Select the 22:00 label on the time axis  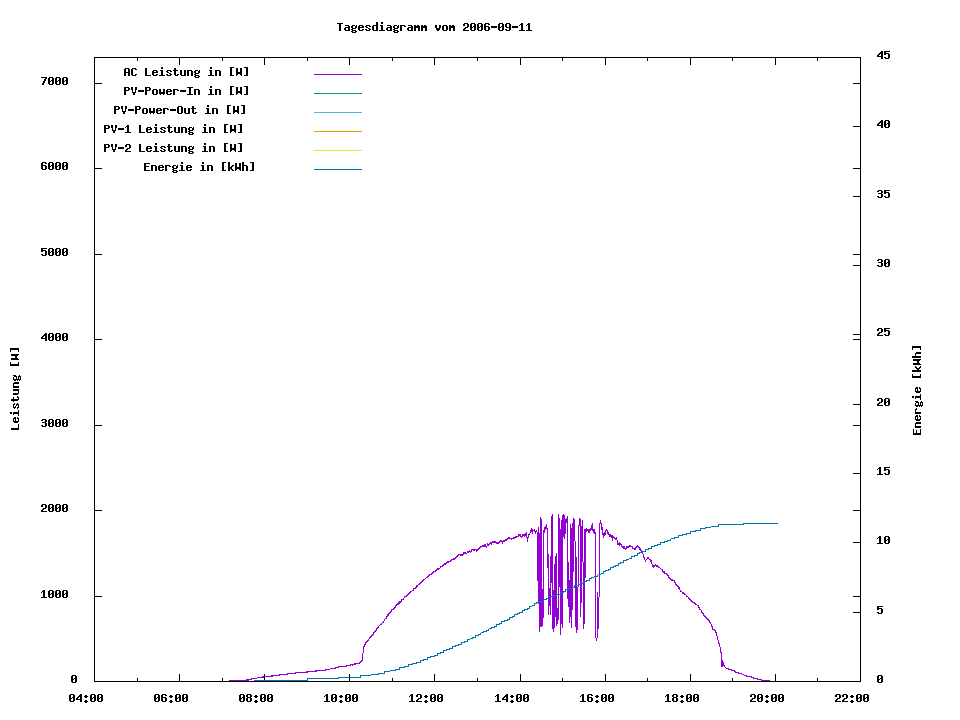852,698
